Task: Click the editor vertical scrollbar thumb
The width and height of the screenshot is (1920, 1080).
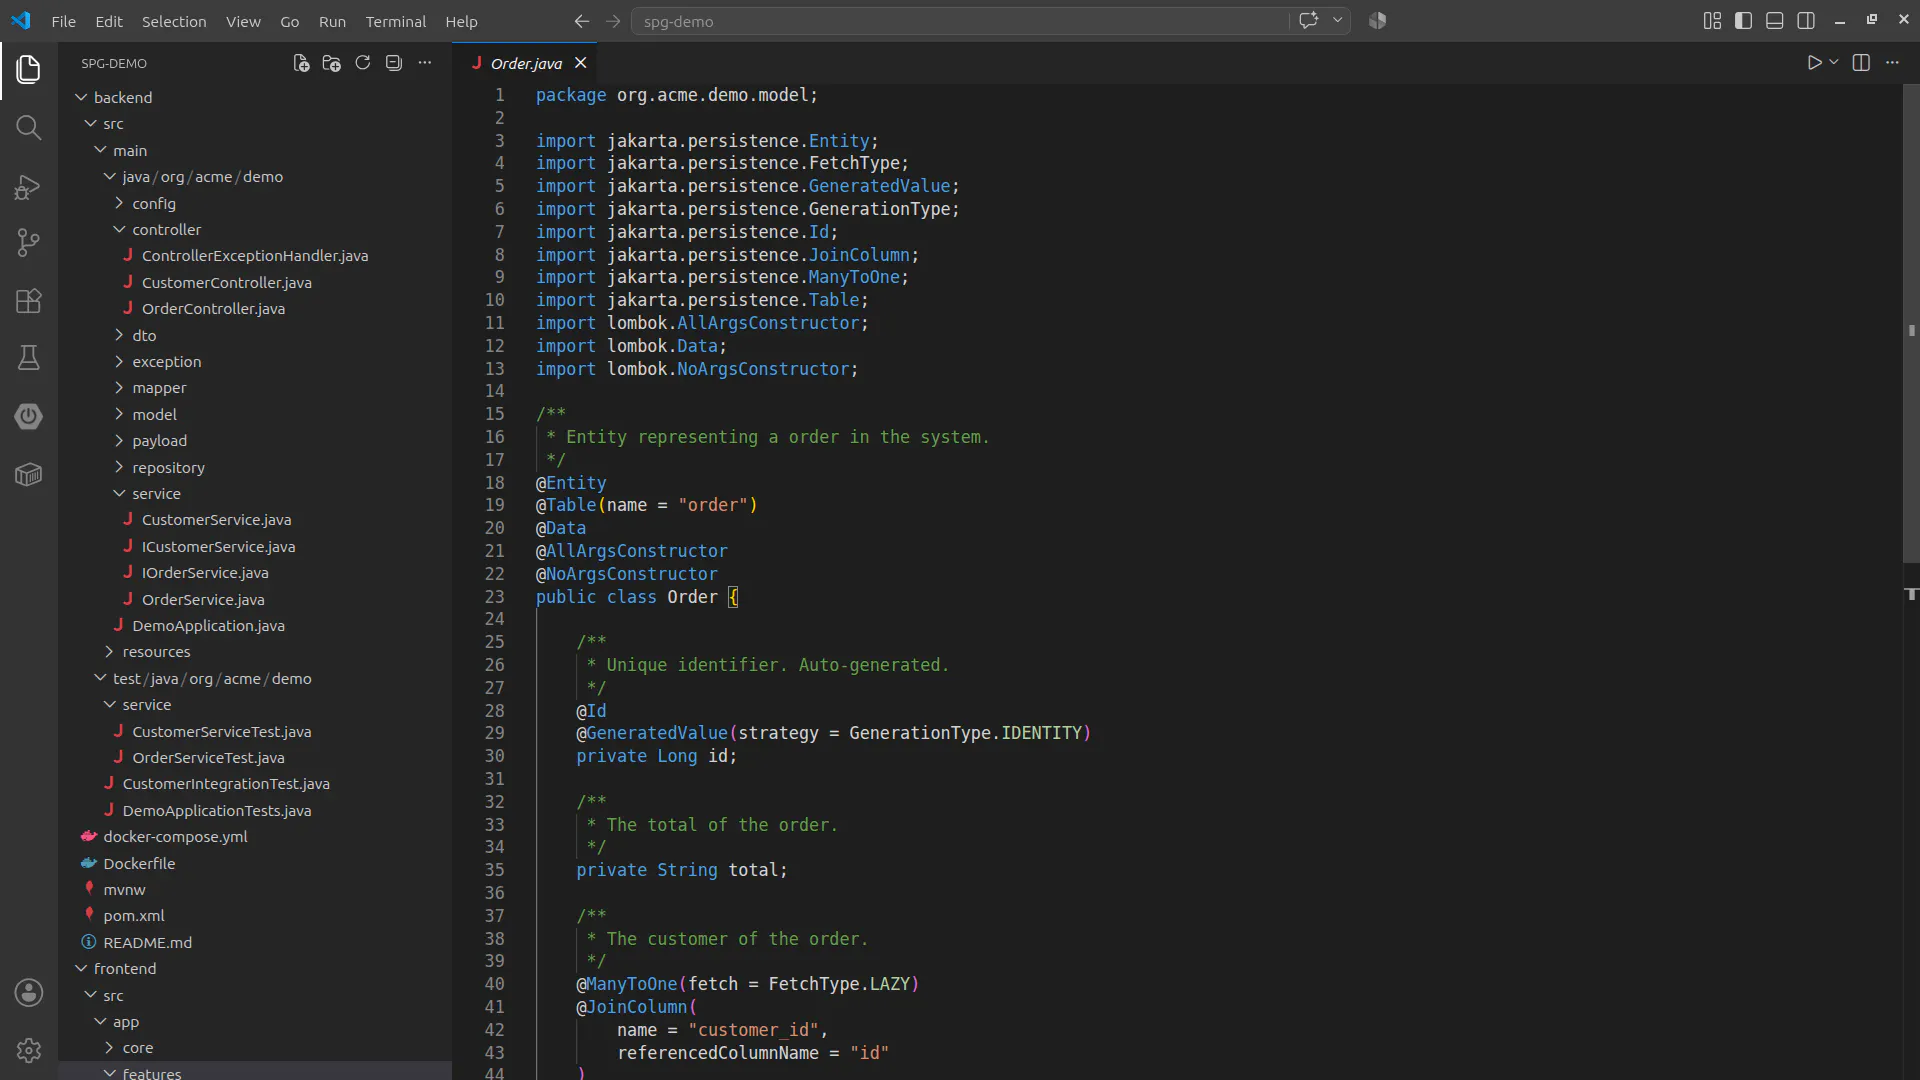Action: point(1911,323)
